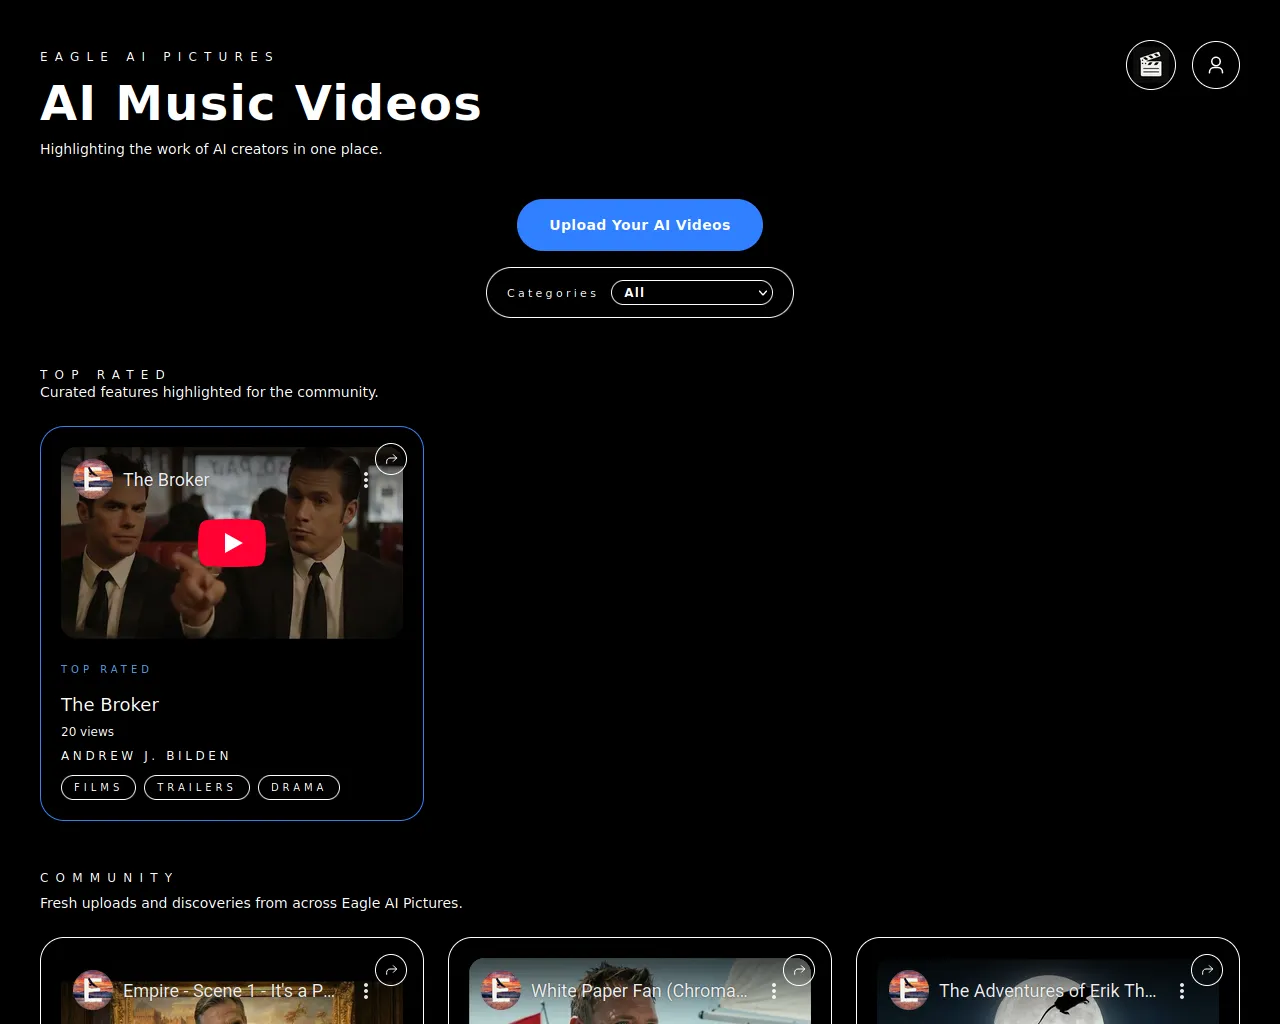Open the three-dot menu on The Broker video
Viewport: 1280px width, 1024px height.
click(x=366, y=479)
